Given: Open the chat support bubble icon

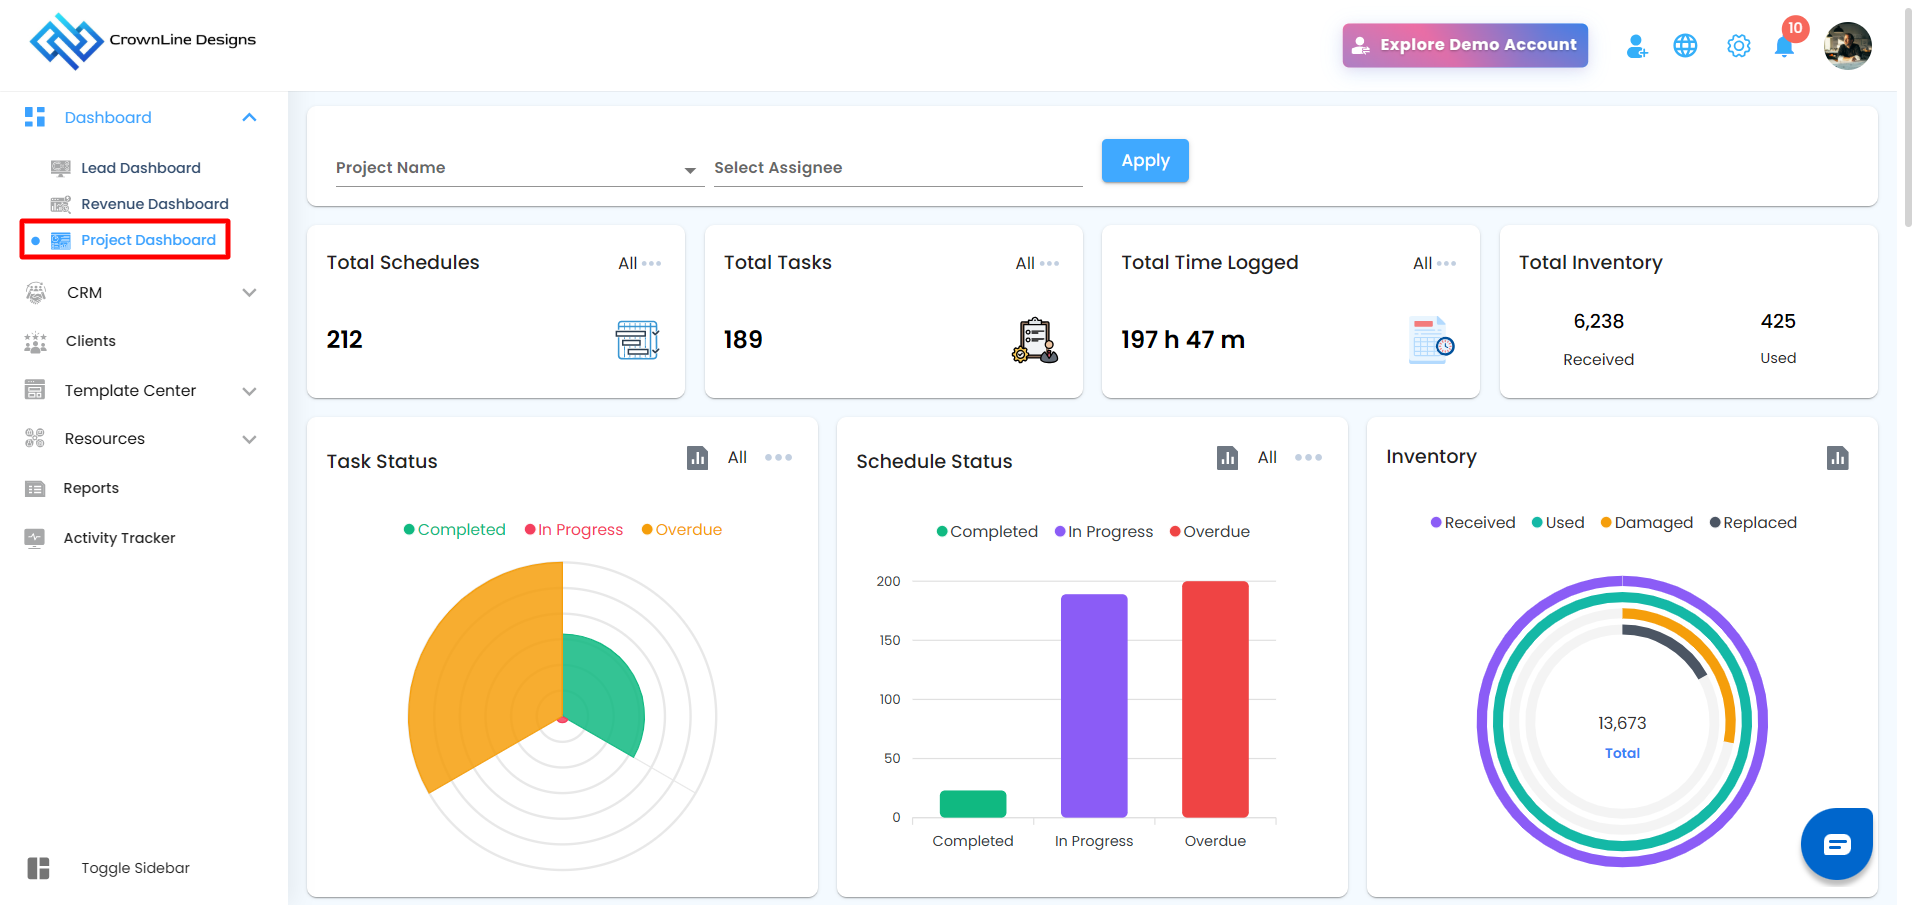Looking at the screenshot, I should pyautogui.click(x=1837, y=844).
